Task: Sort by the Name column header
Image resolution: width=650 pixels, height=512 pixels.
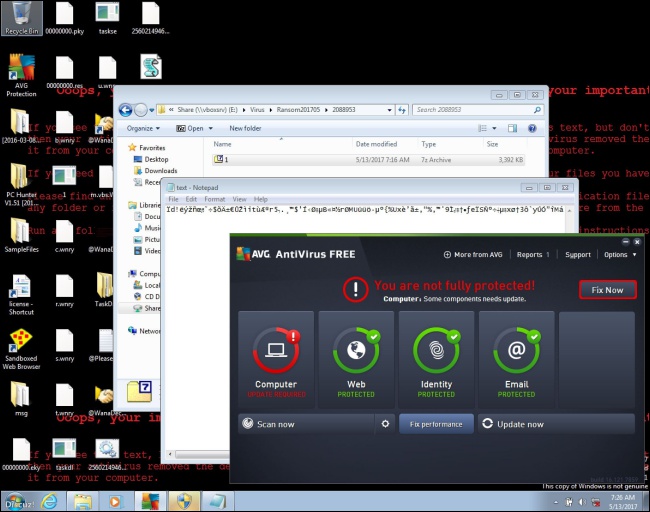Action: (x=222, y=144)
